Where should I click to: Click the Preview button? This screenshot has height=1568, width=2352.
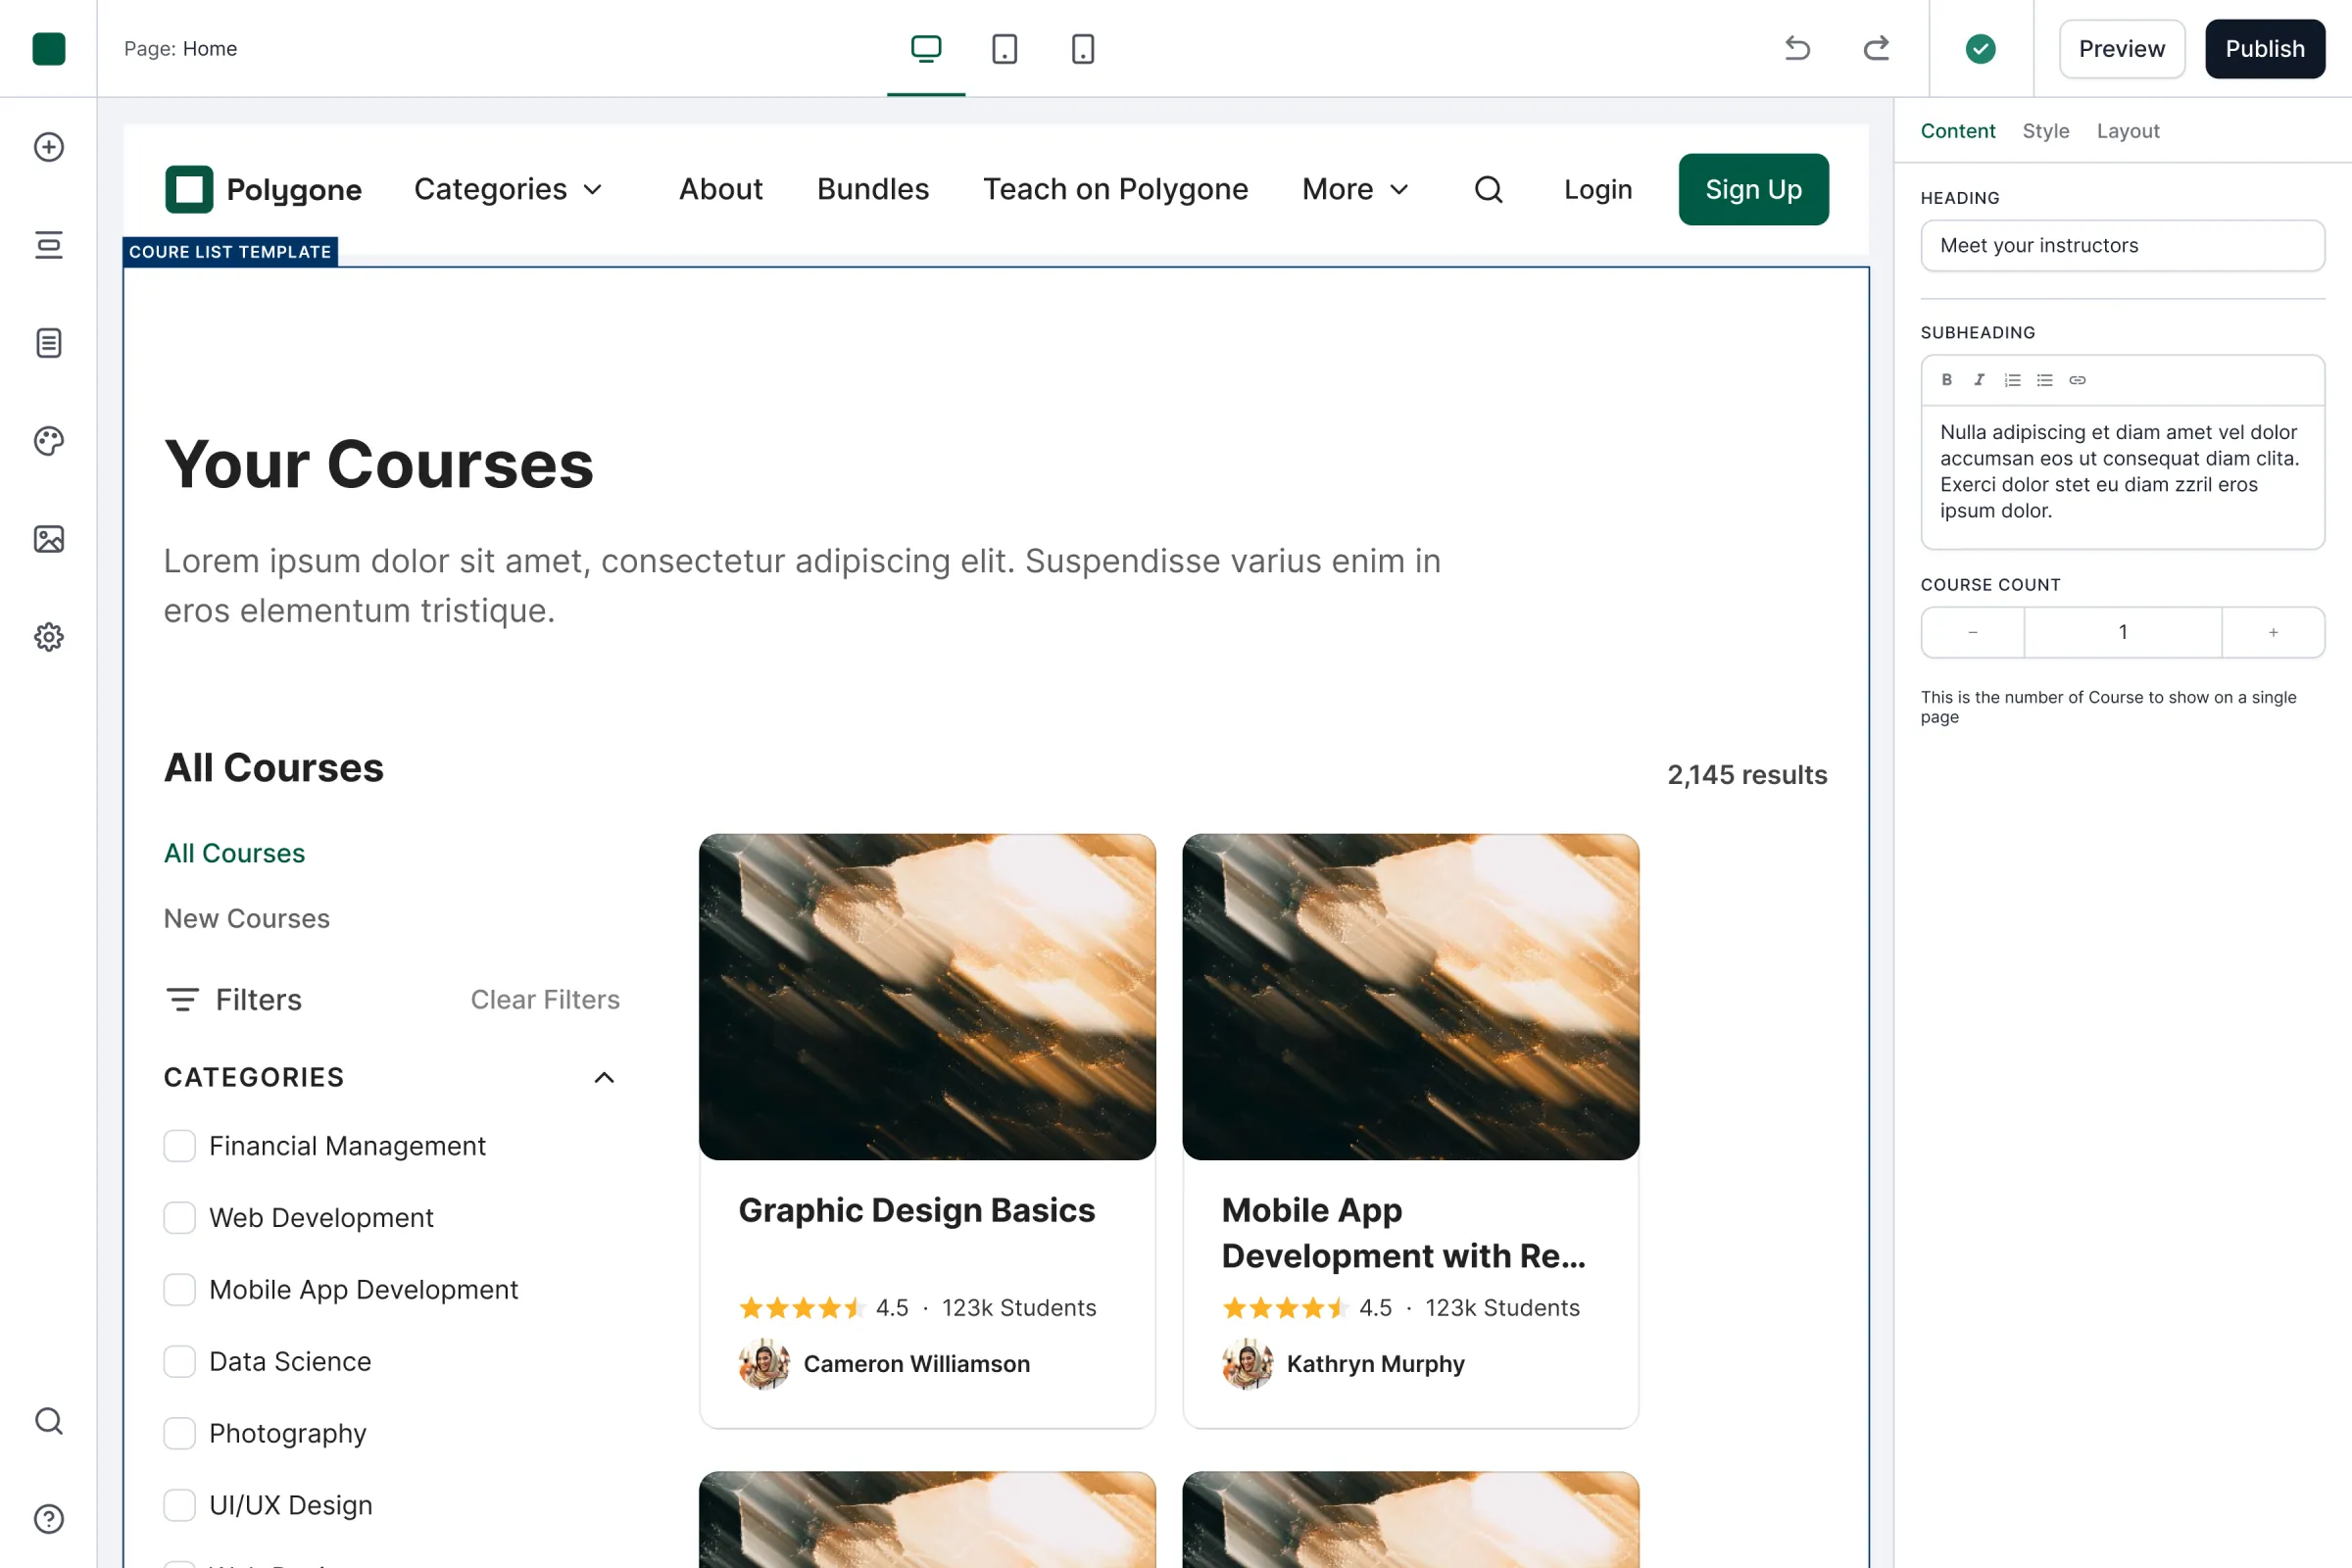point(2121,48)
